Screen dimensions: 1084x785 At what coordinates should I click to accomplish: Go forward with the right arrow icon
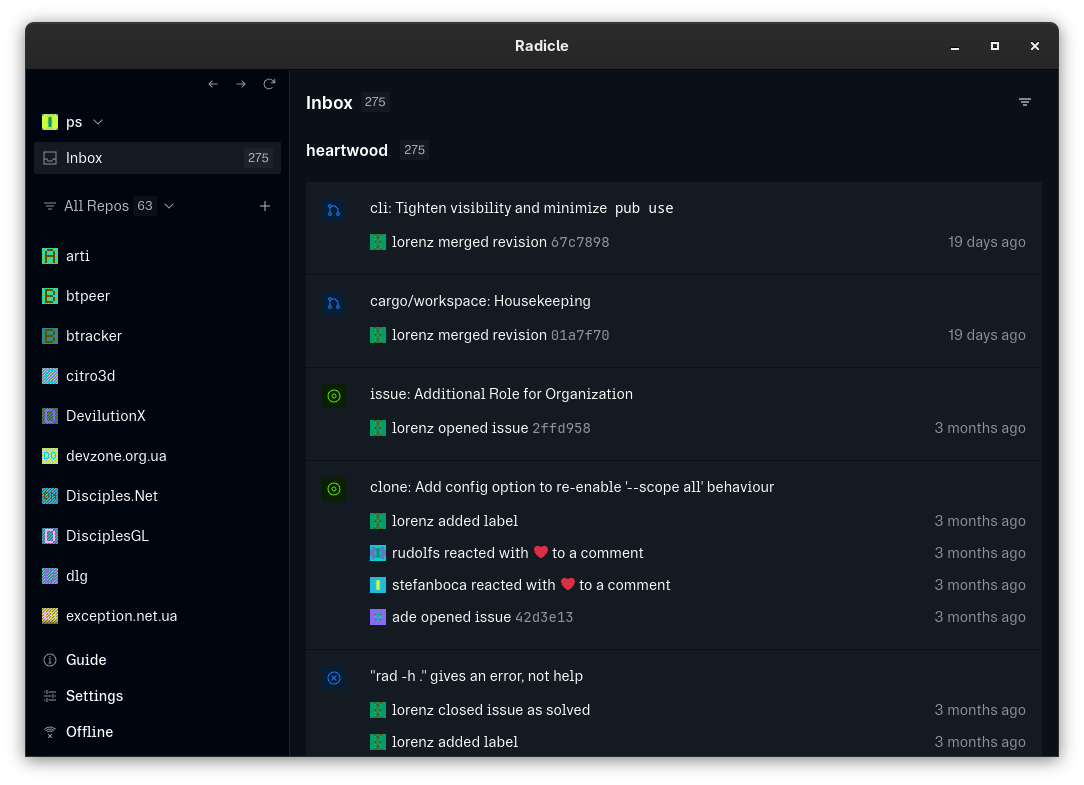click(x=241, y=84)
